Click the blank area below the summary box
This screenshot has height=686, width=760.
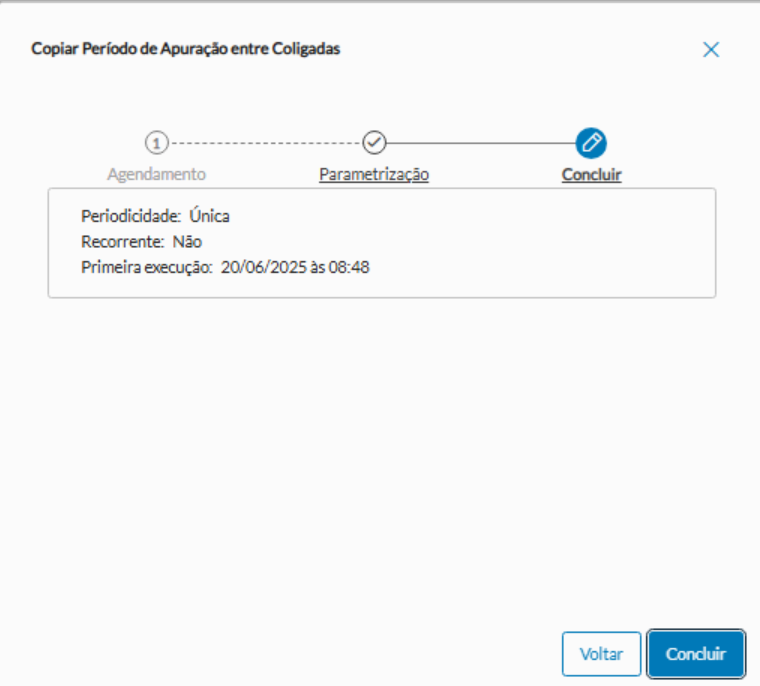[x=380, y=450]
